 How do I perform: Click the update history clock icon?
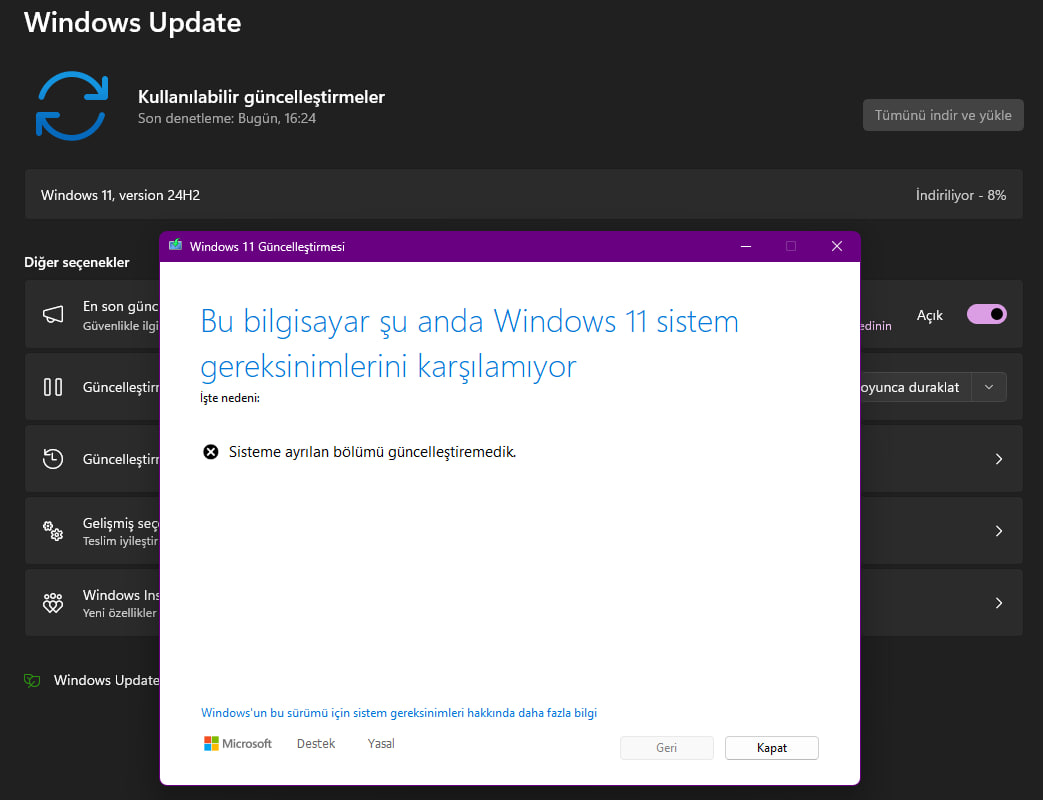pos(53,459)
